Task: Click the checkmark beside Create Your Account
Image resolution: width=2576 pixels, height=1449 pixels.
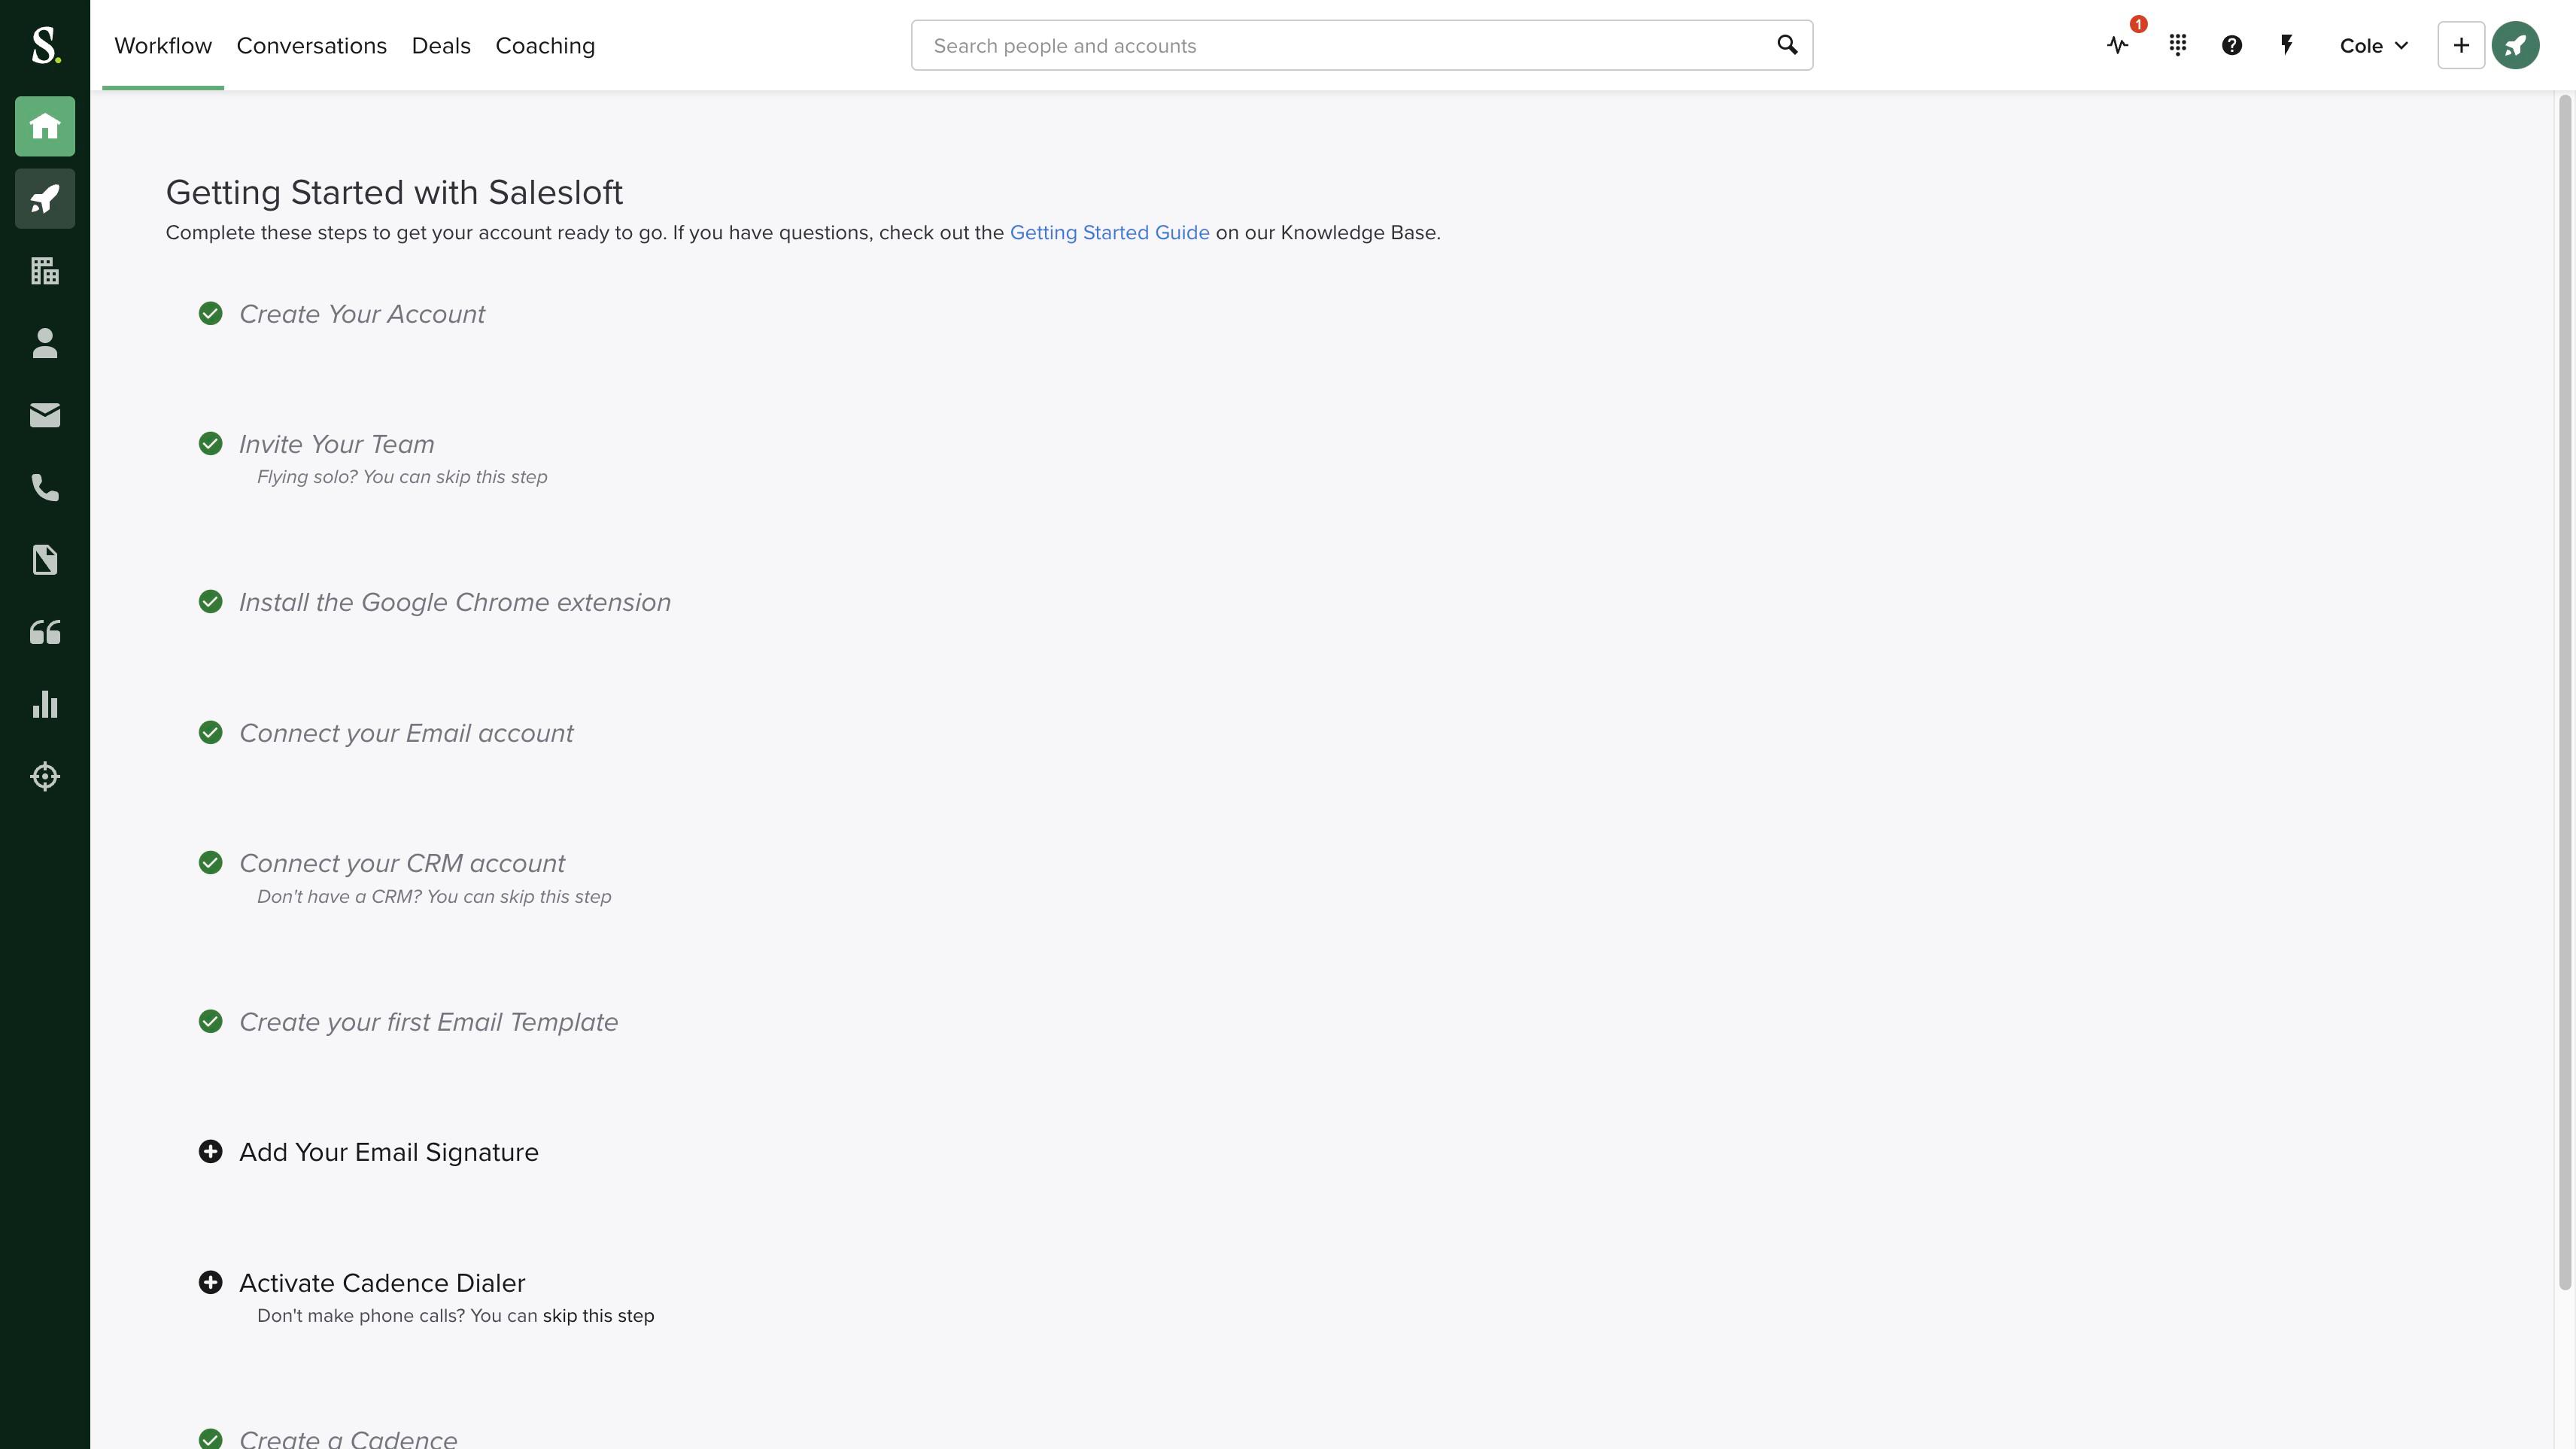Action: tap(210, 314)
